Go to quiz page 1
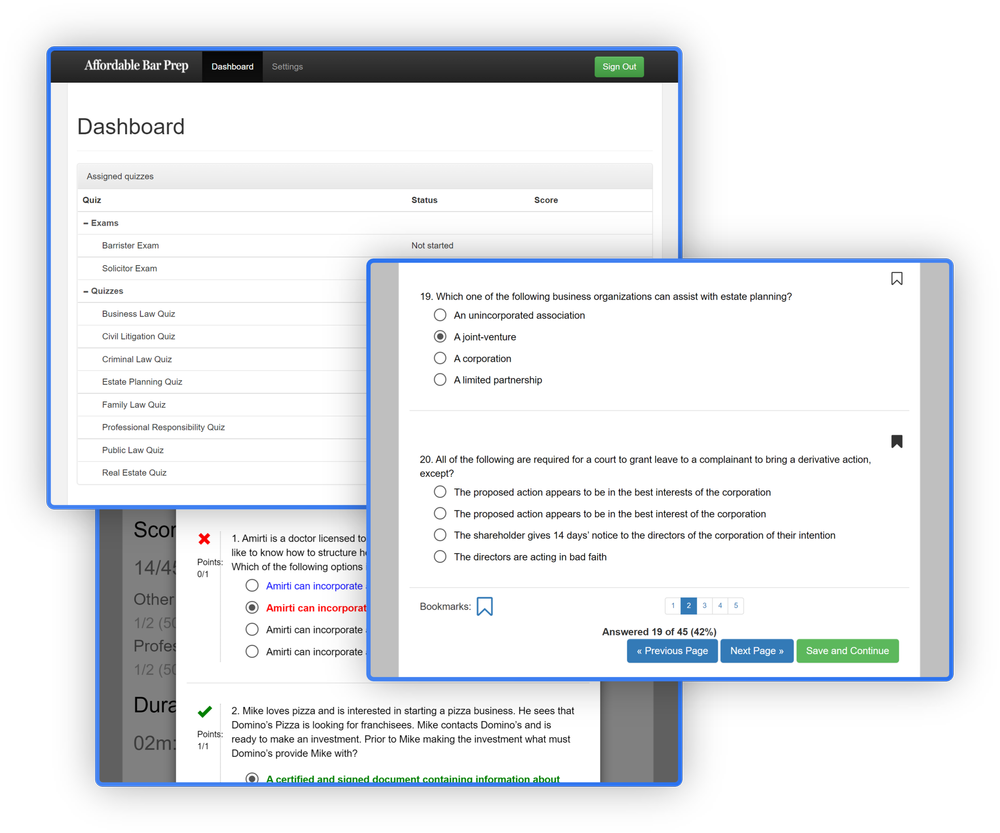 pyautogui.click(x=673, y=605)
